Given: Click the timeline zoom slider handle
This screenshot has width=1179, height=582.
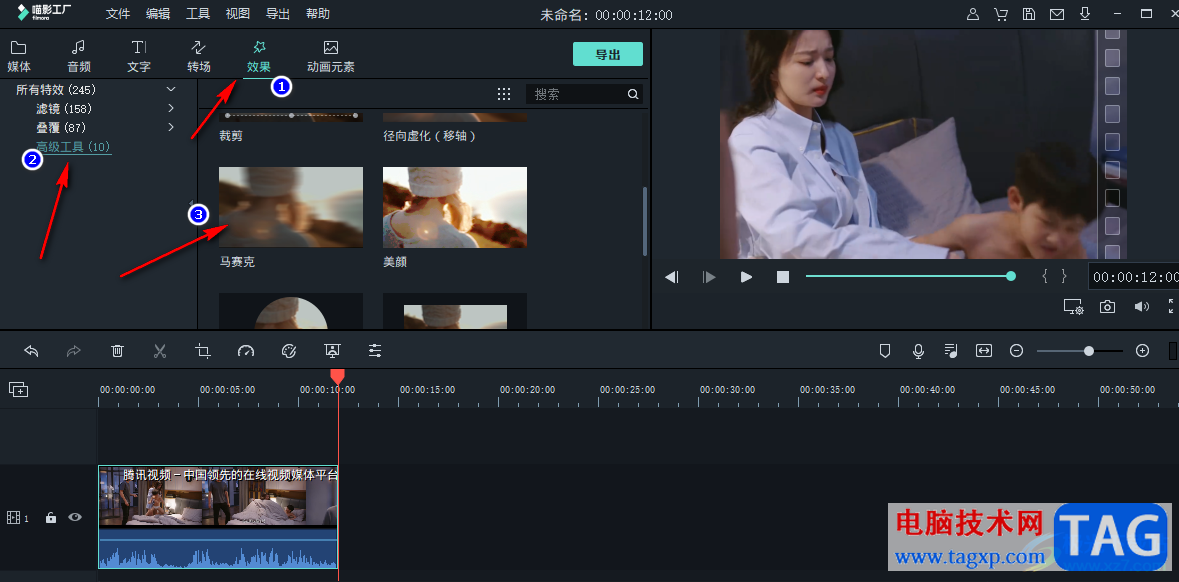Looking at the screenshot, I should [1089, 351].
